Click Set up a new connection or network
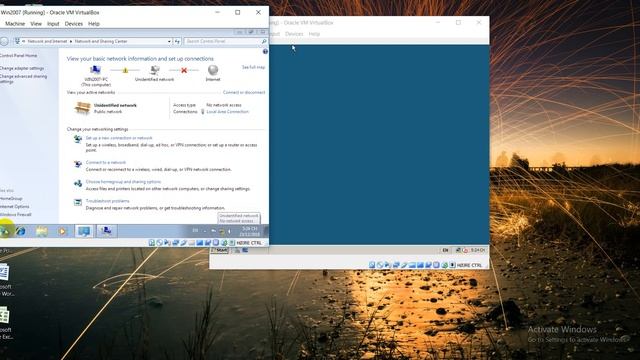This screenshot has width=640, height=360. tap(119, 138)
